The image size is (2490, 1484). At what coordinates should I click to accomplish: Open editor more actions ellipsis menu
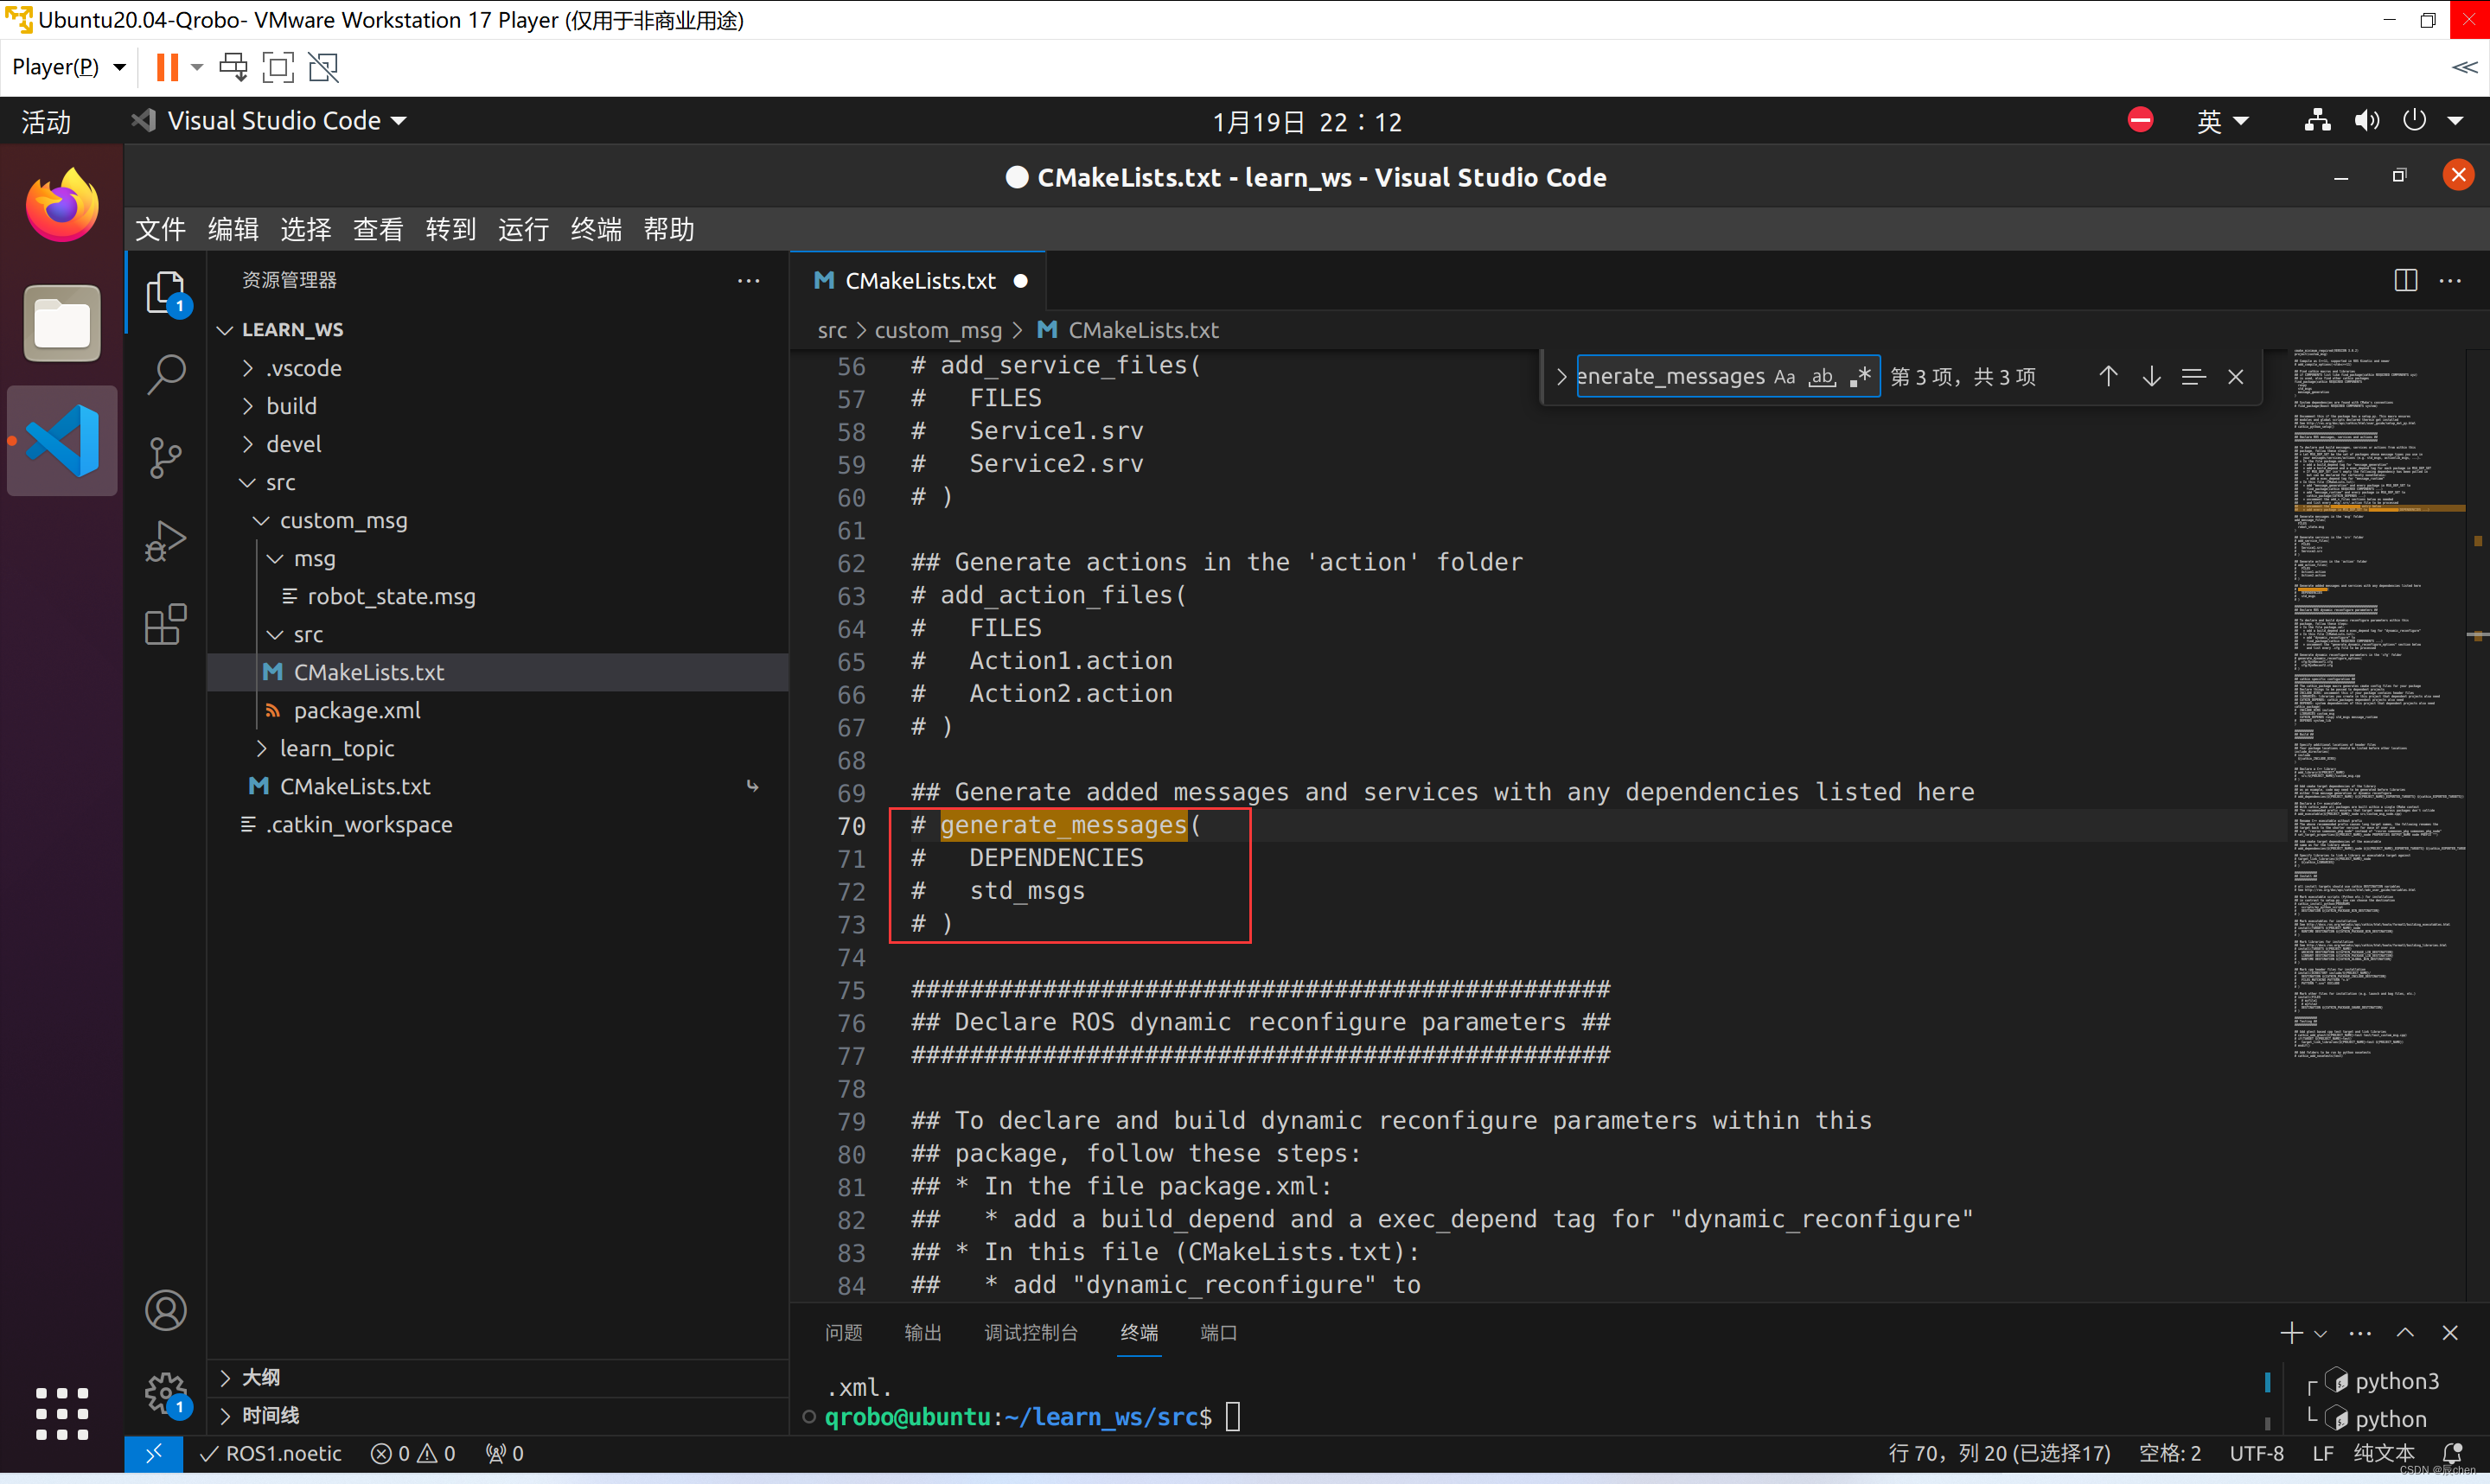tap(2450, 281)
